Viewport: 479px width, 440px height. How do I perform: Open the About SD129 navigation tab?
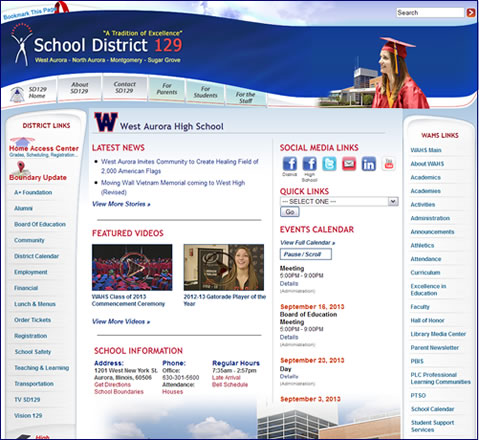coord(79,88)
